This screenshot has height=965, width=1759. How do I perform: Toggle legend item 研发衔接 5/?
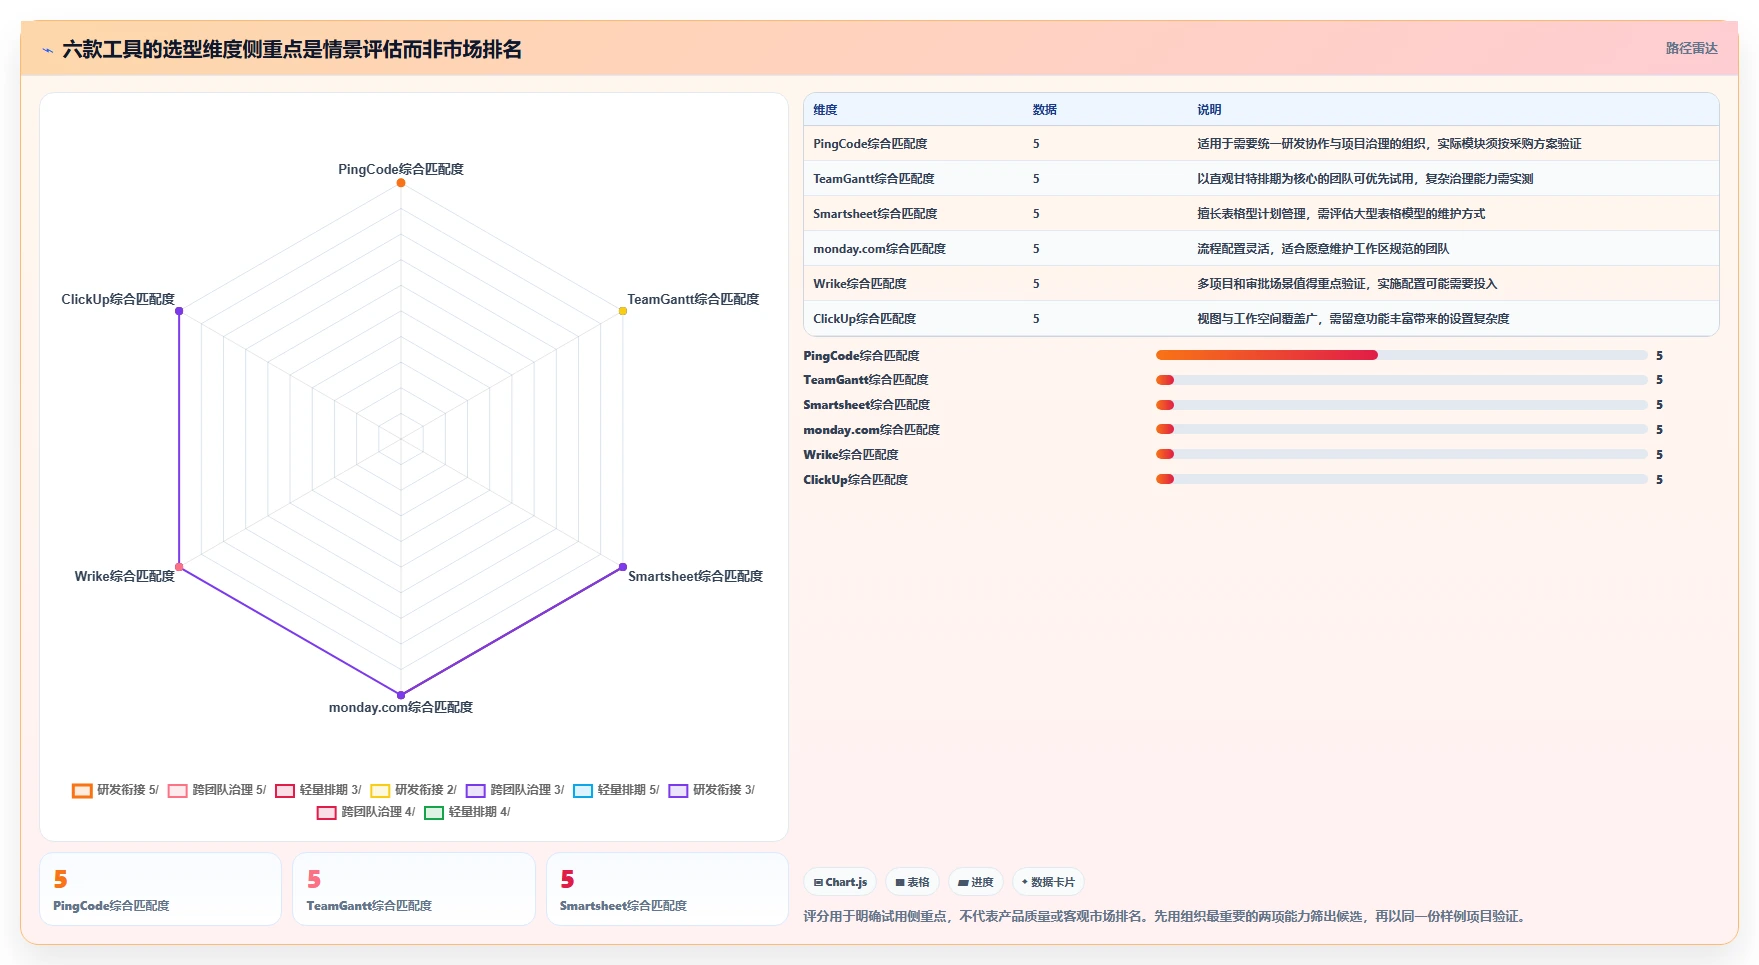[115, 790]
